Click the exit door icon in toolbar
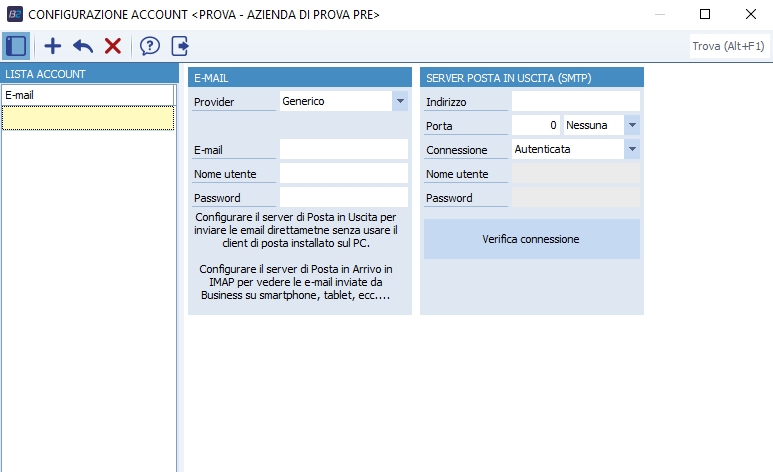 click(x=180, y=46)
